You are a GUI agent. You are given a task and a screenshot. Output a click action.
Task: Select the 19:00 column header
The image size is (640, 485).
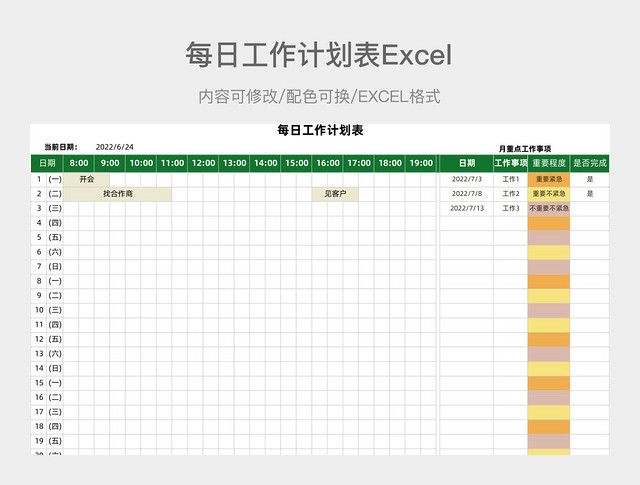pyautogui.click(x=421, y=163)
